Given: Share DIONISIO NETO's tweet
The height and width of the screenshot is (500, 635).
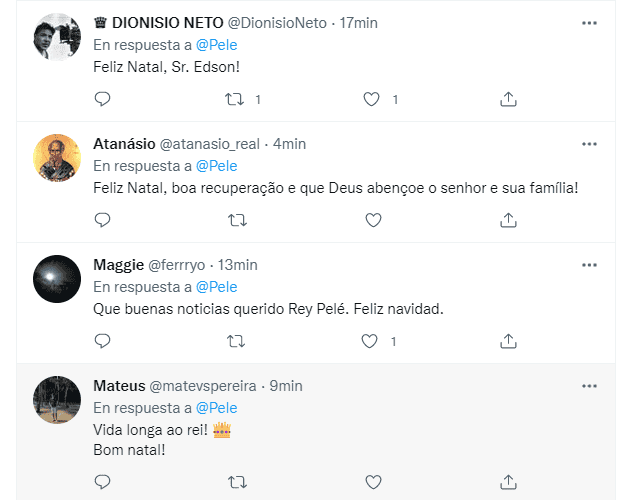Looking at the screenshot, I should click(508, 99).
